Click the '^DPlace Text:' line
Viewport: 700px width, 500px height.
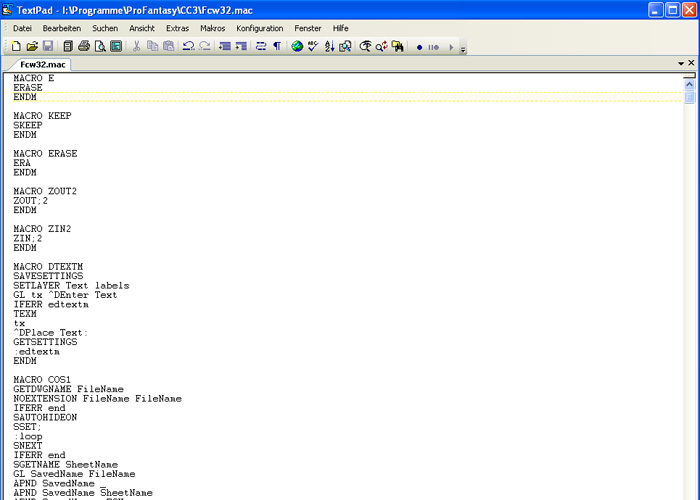coord(51,333)
